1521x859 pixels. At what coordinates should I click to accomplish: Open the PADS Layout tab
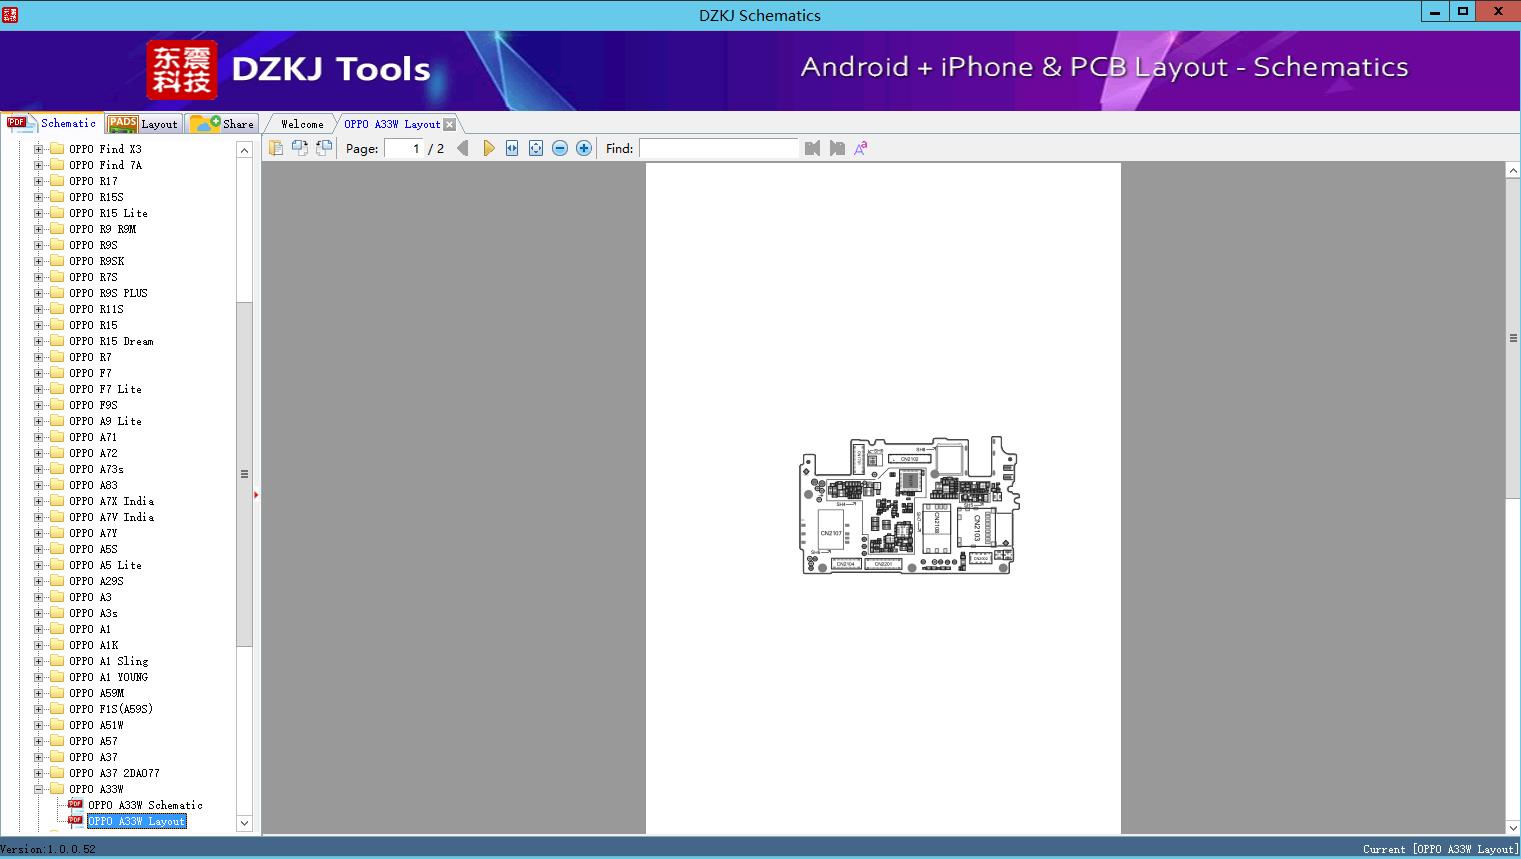143,124
